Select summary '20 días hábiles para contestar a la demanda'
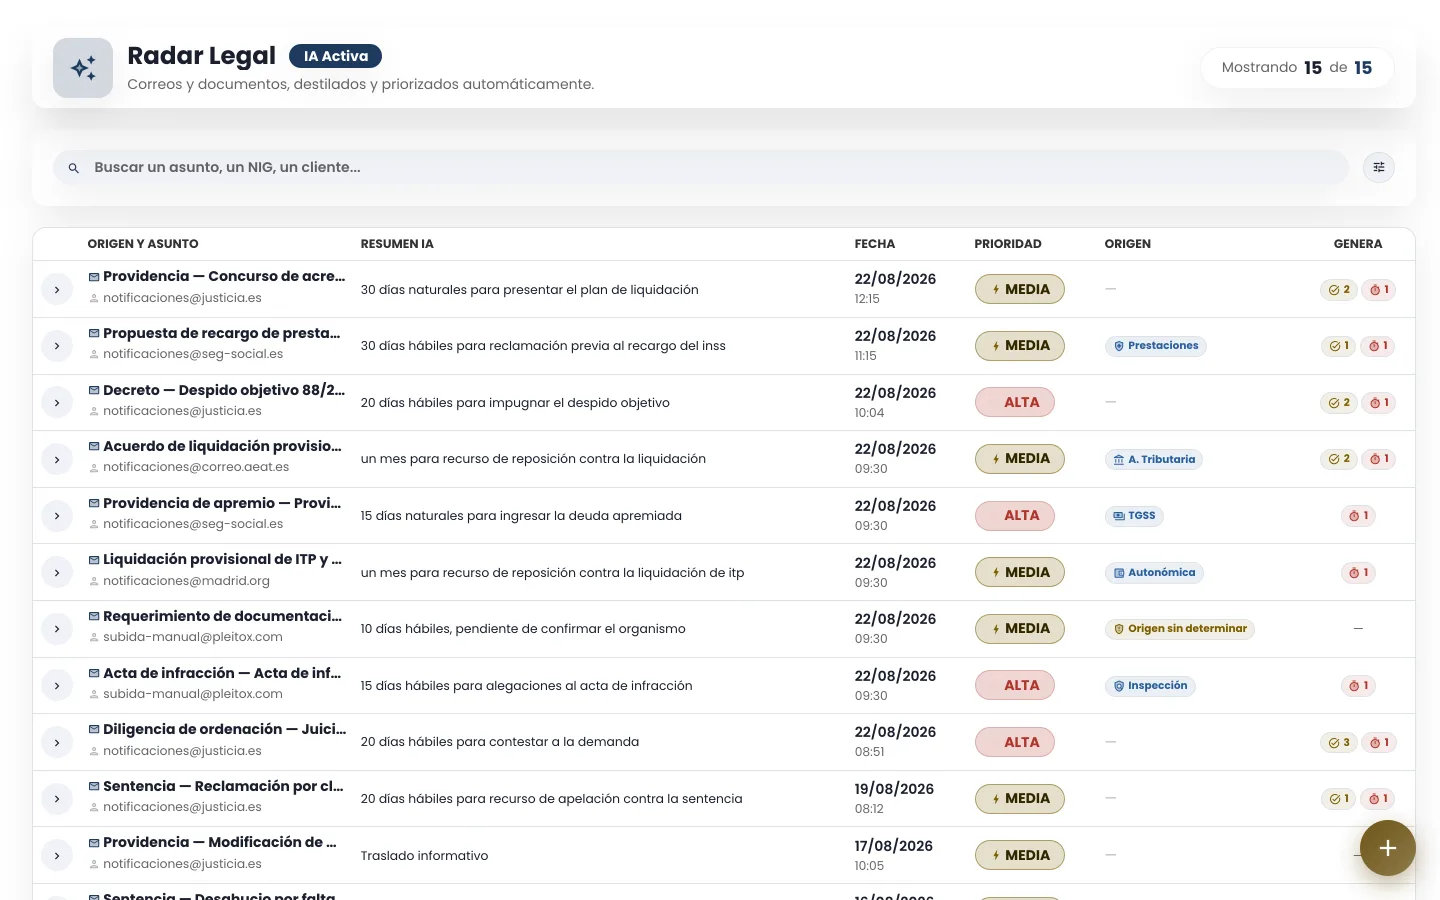The image size is (1440, 900). (500, 742)
